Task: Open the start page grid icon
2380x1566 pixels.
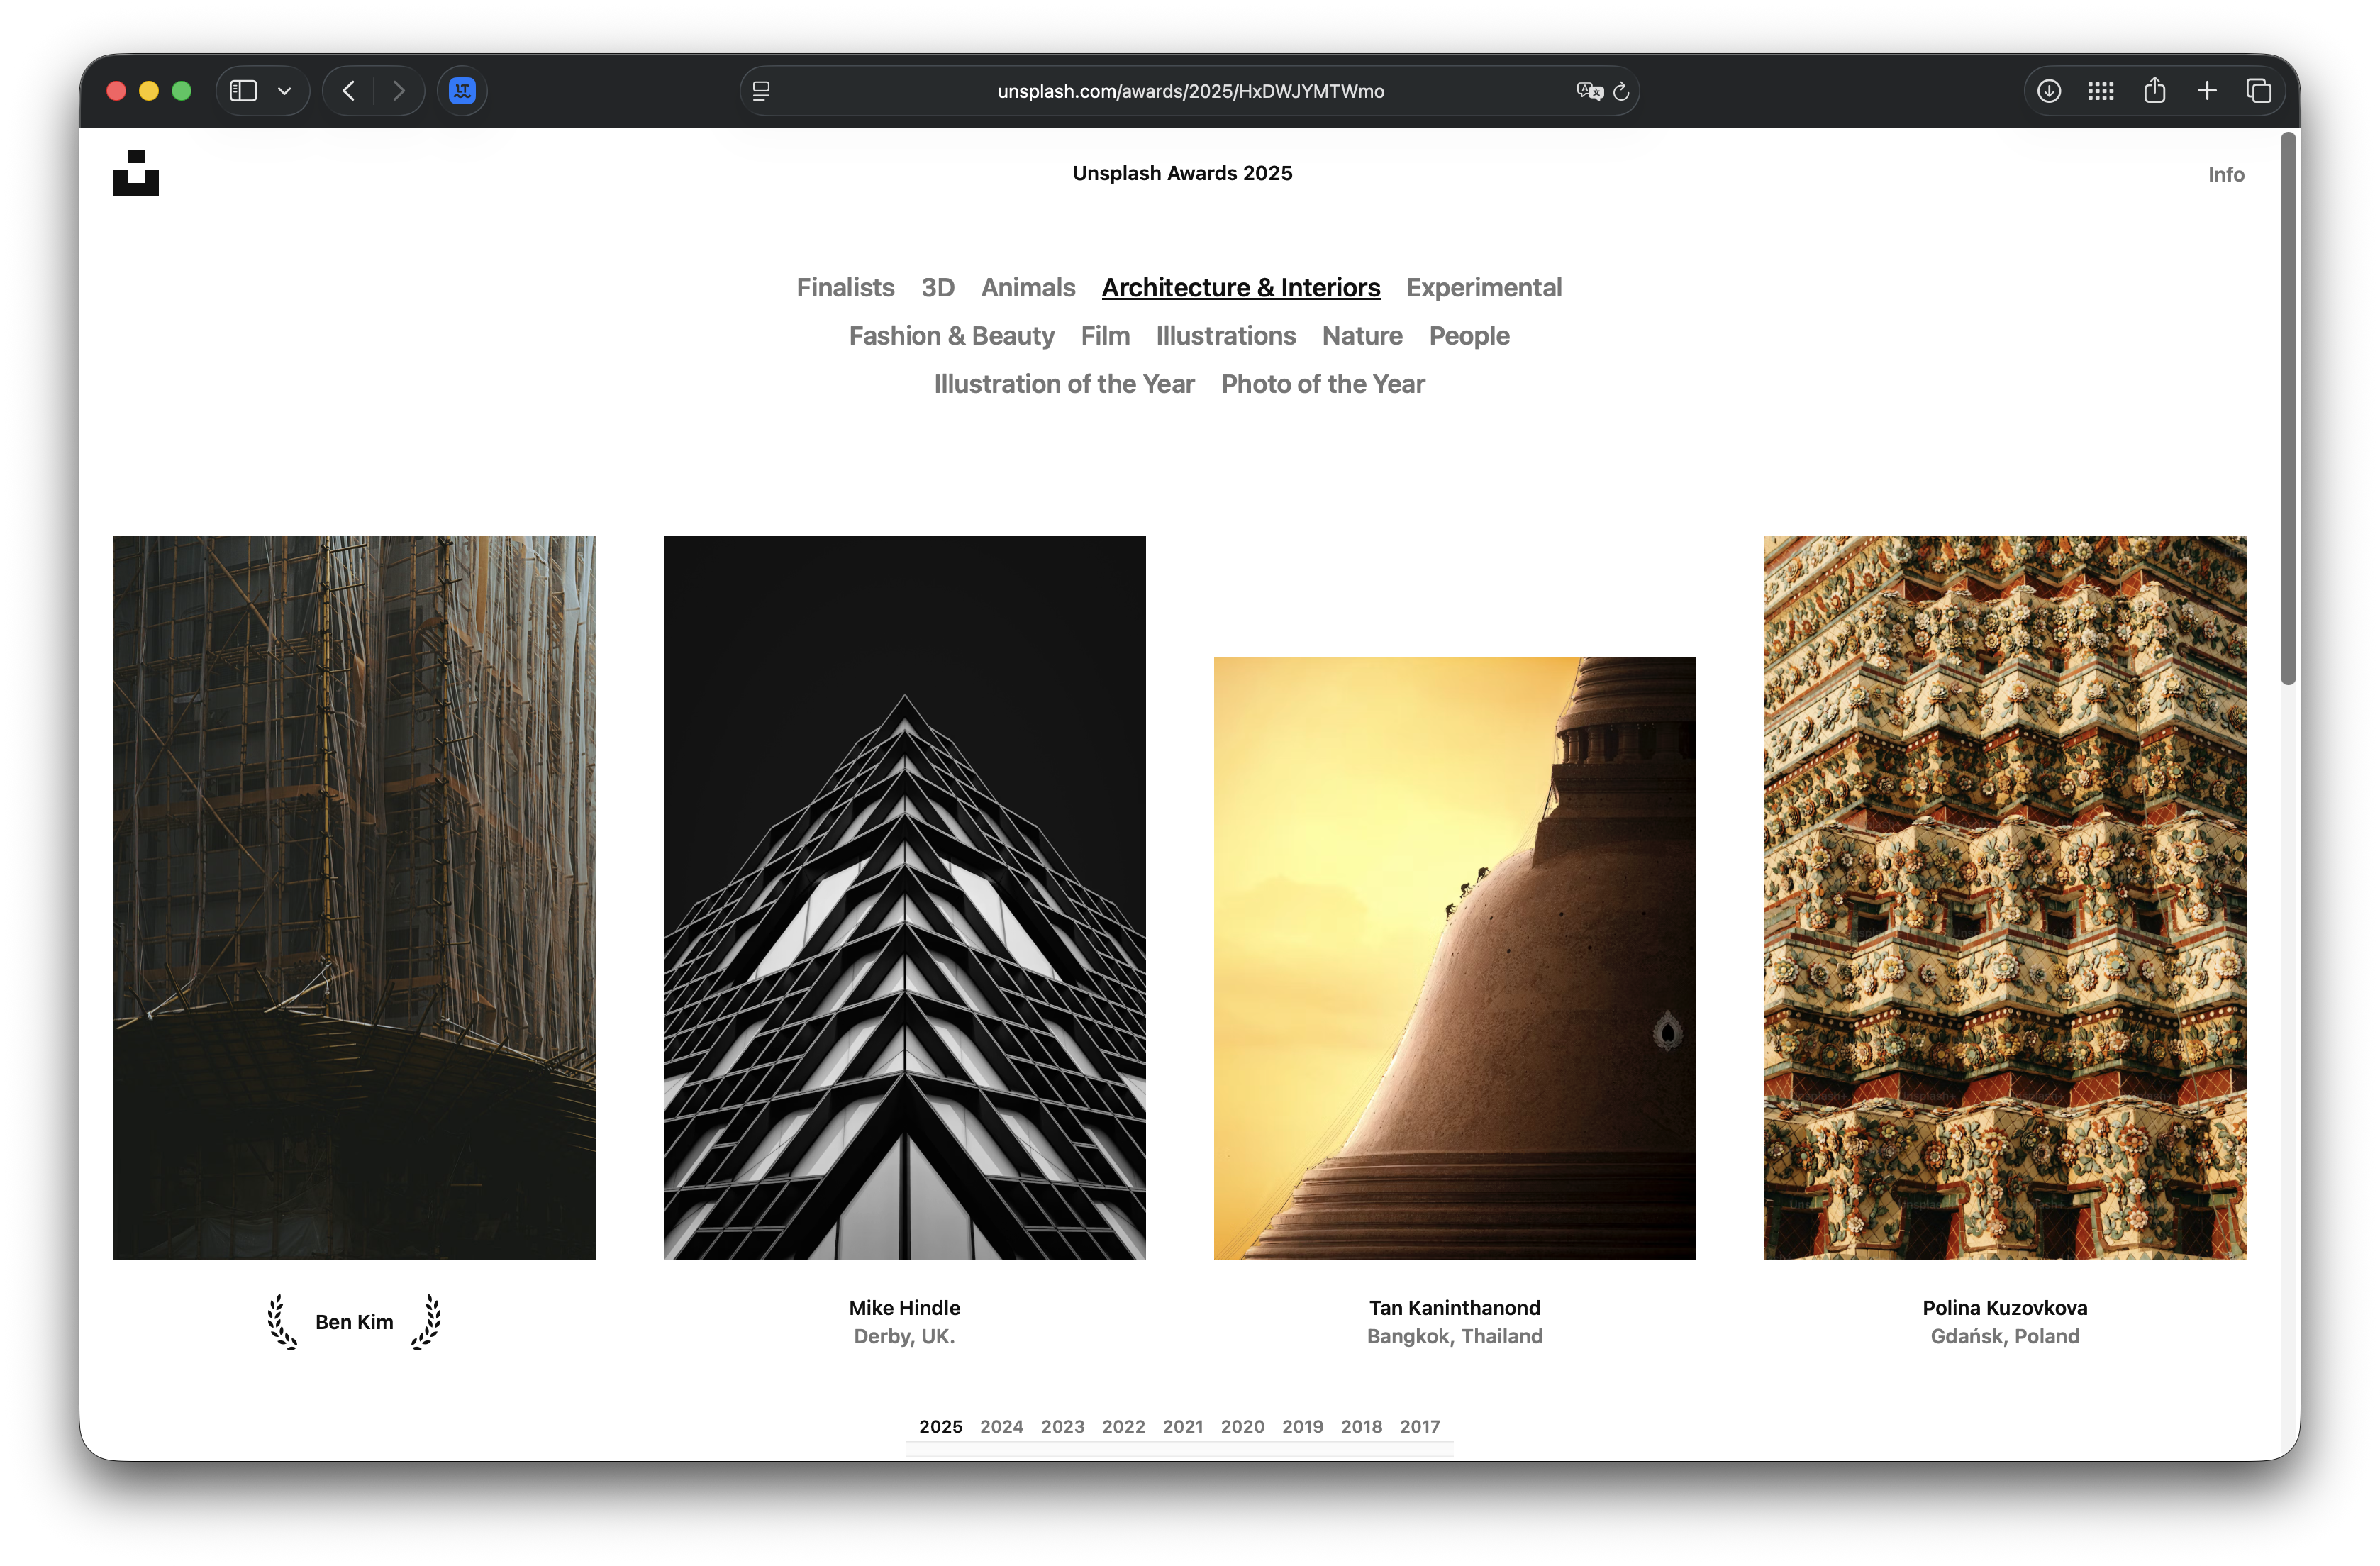Action: (x=2101, y=91)
